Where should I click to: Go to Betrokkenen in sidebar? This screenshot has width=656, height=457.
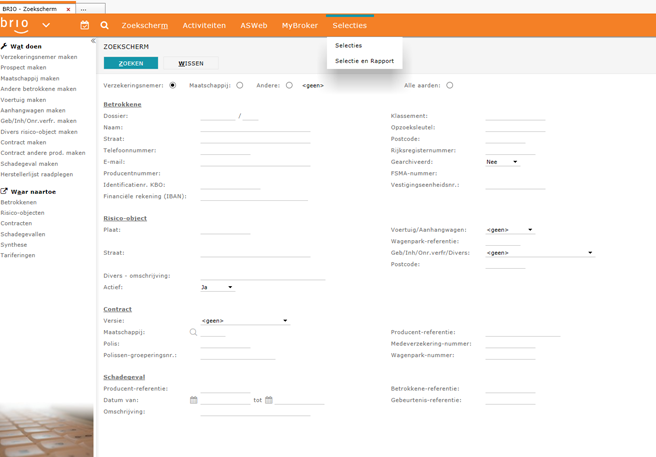coord(18,202)
